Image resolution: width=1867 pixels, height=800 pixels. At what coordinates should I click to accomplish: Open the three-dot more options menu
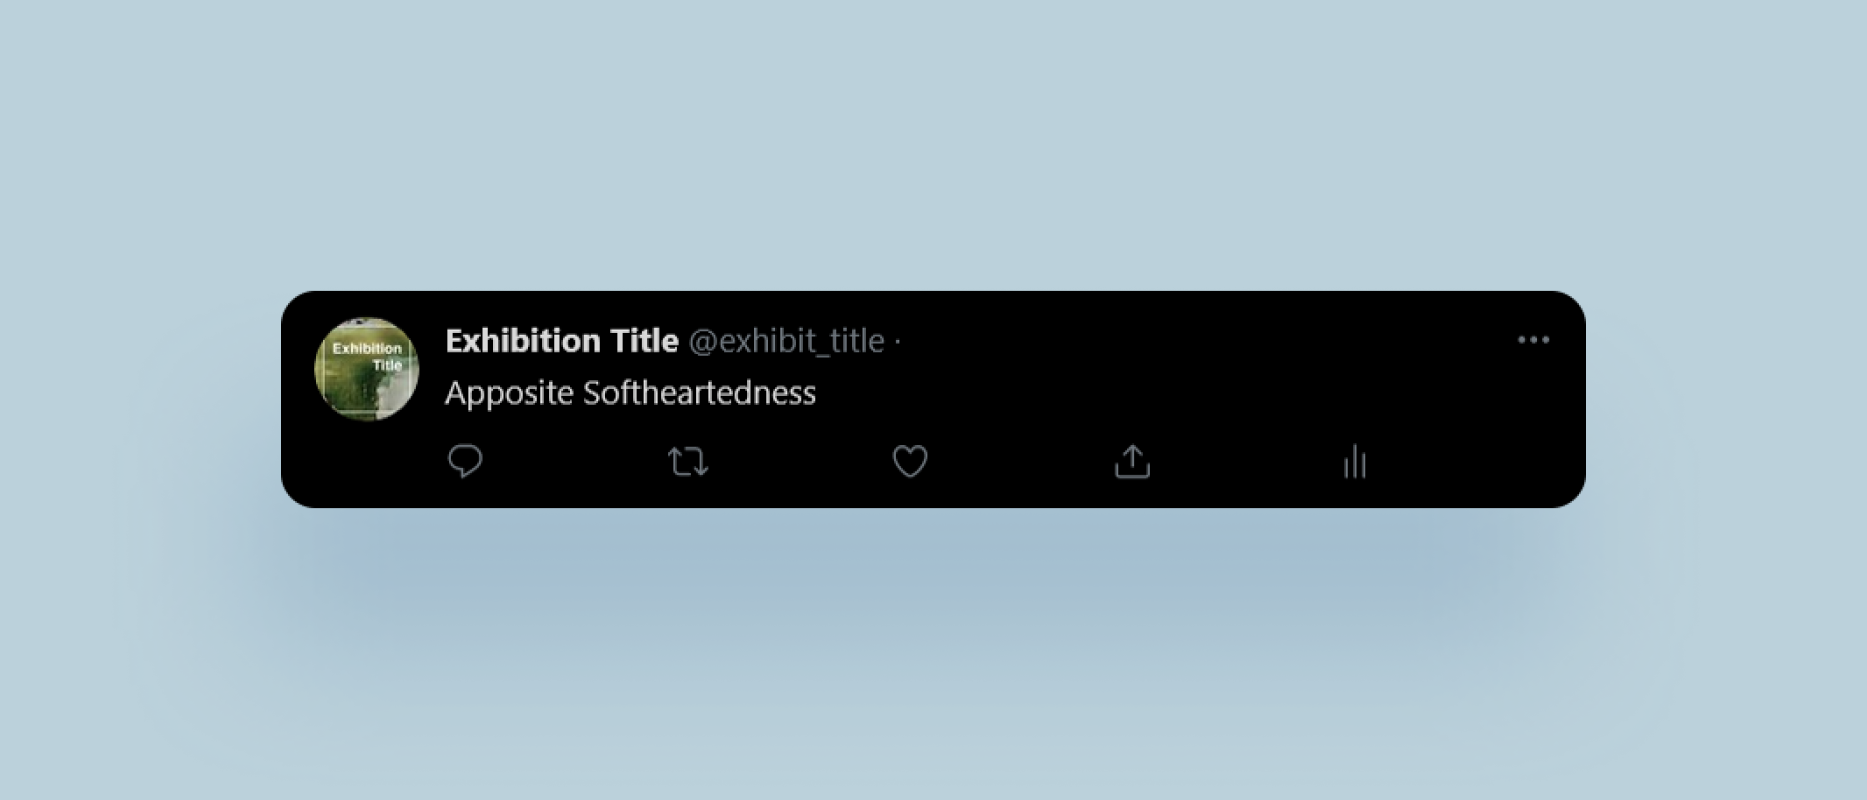[x=1533, y=340]
